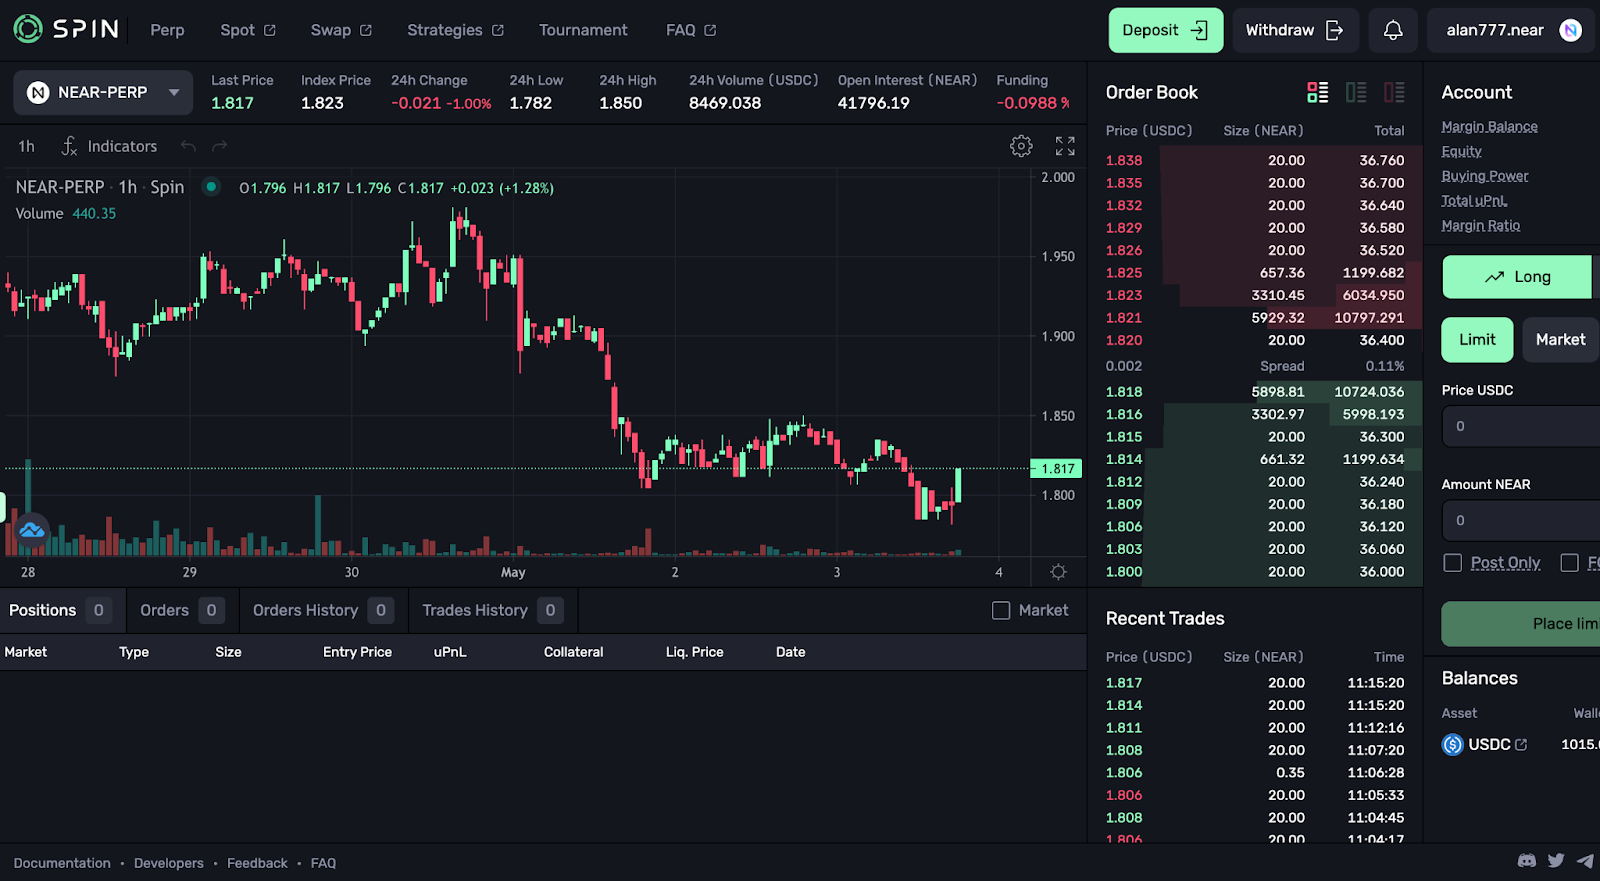The image size is (1600, 881).
Task: Redo chart action arrow
Action: pyautogui.click(x=220, y=146)
